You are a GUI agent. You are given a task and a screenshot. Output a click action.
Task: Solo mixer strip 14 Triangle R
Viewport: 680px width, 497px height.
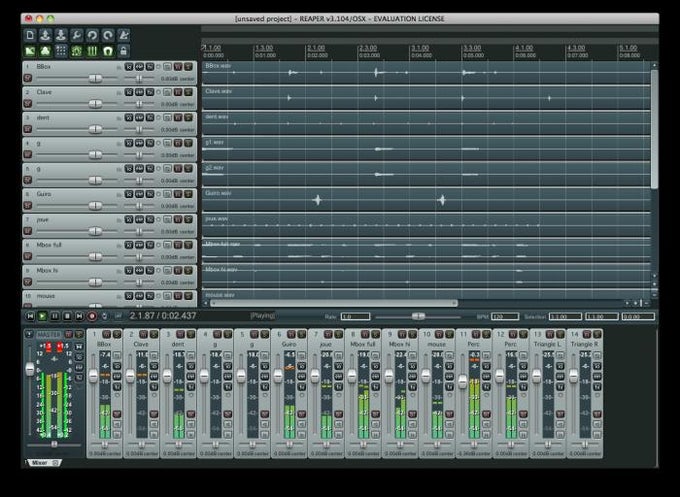click(x=598, y=334)
